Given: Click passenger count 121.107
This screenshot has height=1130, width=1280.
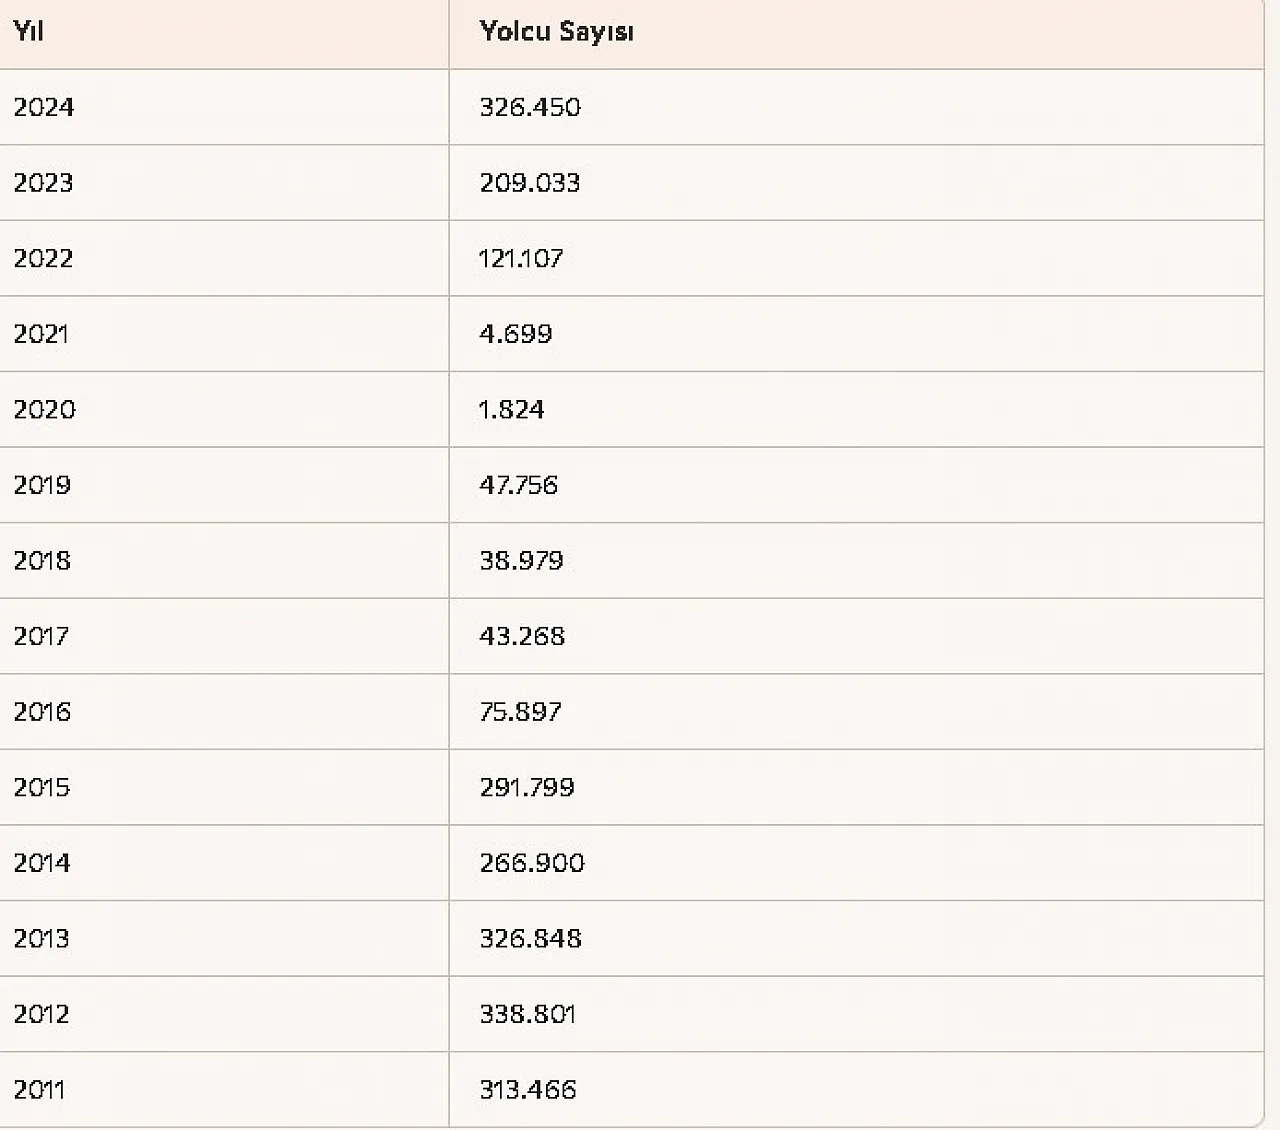Looking at the screenshot, I should 521,258.
